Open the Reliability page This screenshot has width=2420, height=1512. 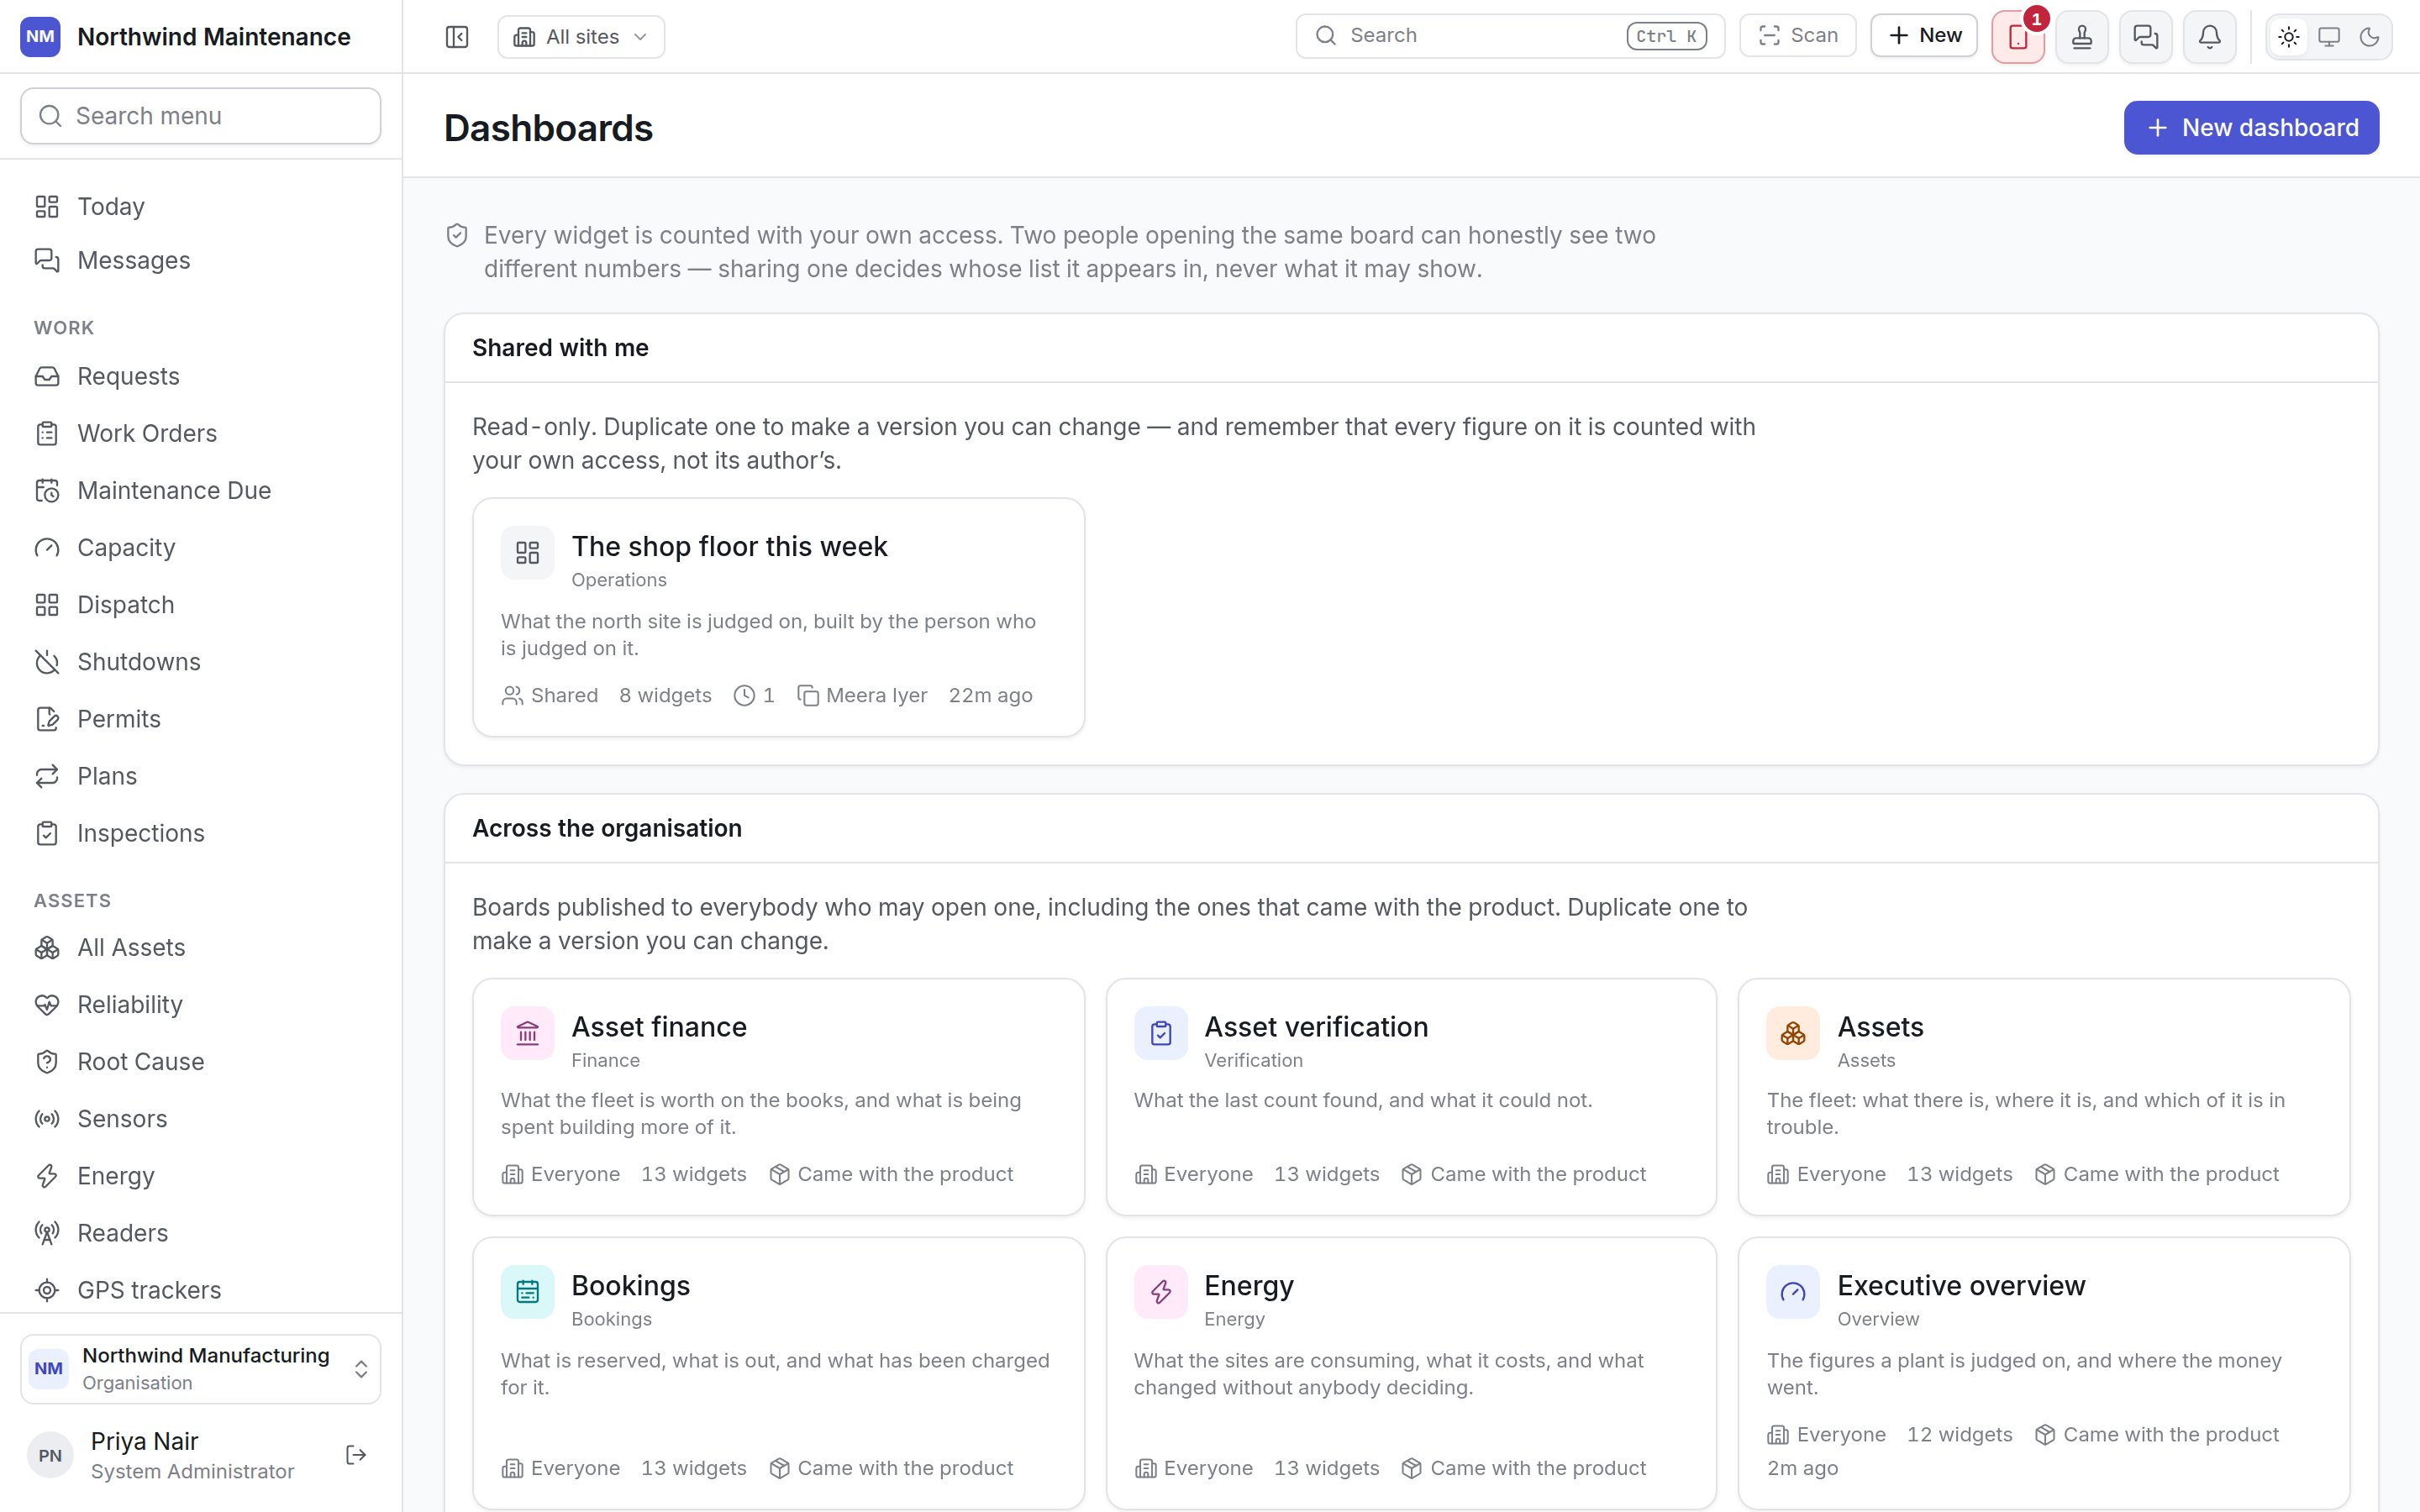click(x=201, y=1004)
